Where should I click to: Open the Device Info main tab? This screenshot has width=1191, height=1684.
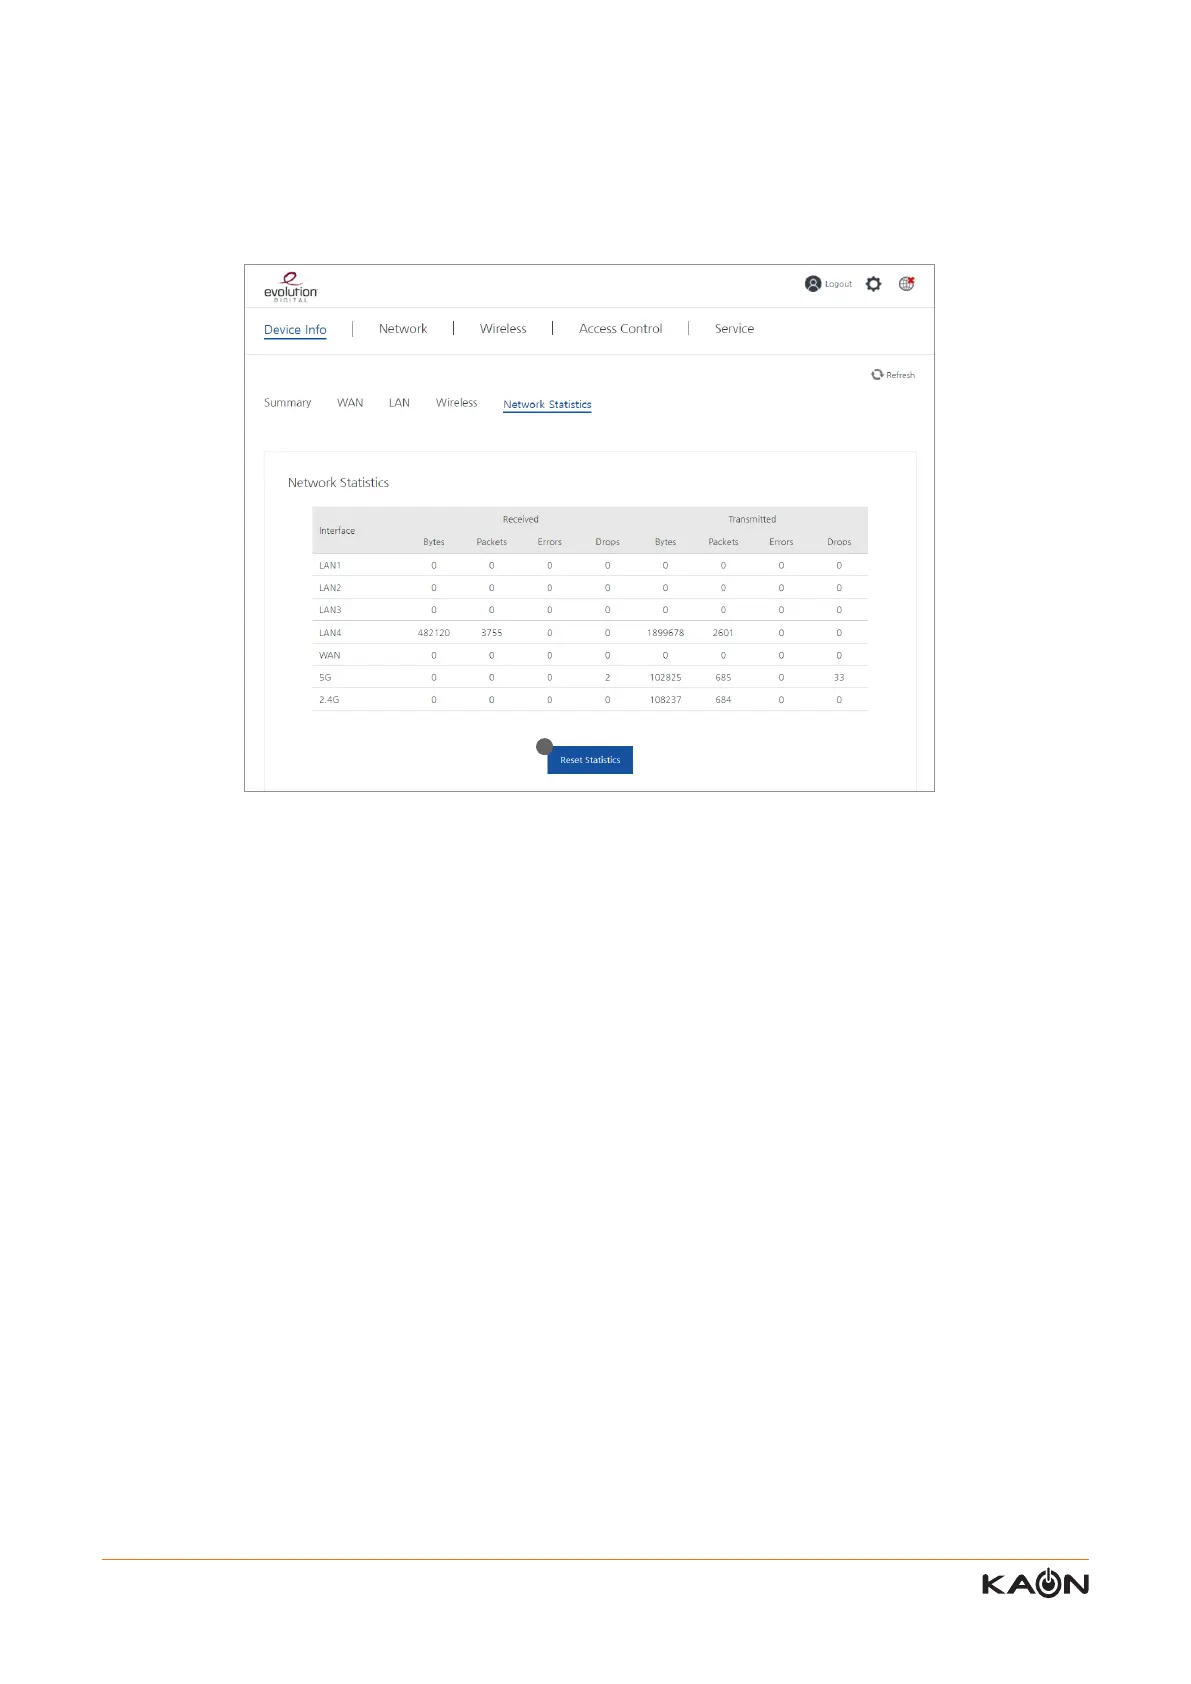[x=295, y=329]
